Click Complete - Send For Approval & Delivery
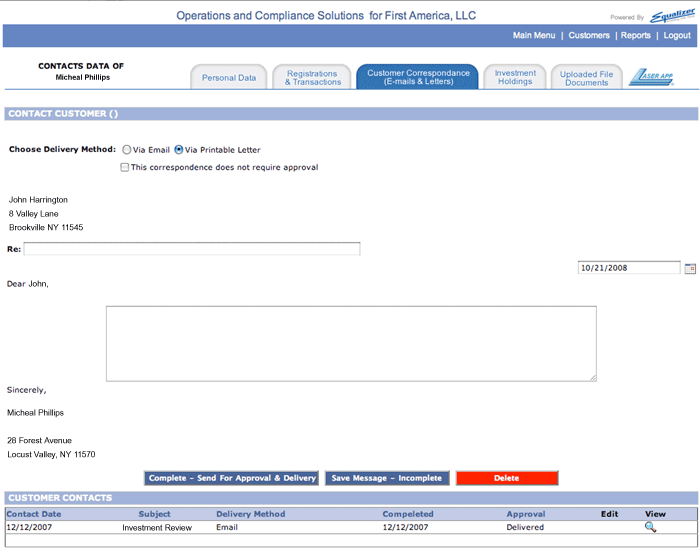 coord(231,478)
